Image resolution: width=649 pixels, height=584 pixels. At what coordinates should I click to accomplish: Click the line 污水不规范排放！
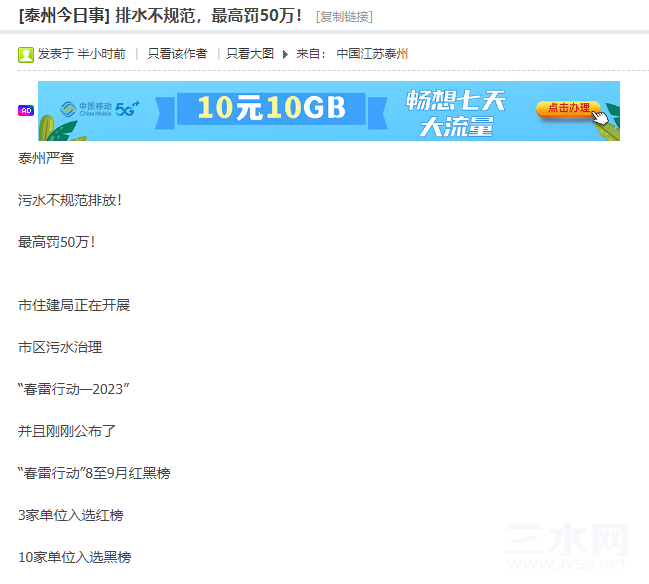click(70, 200)
